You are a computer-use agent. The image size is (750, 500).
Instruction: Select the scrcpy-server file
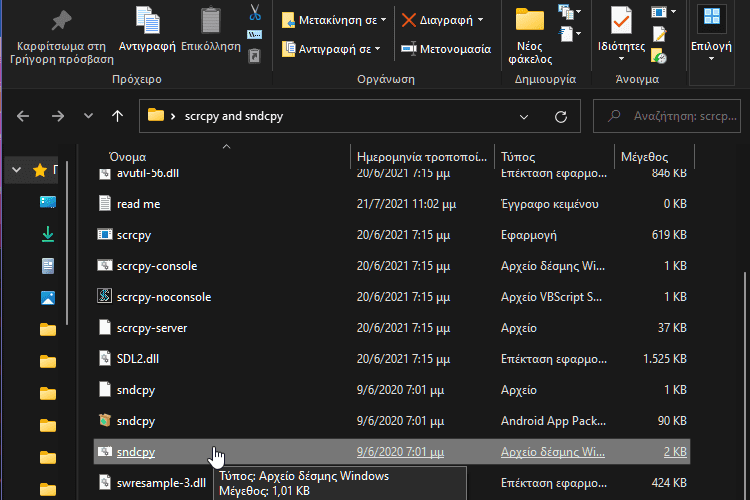coord(391,328)
